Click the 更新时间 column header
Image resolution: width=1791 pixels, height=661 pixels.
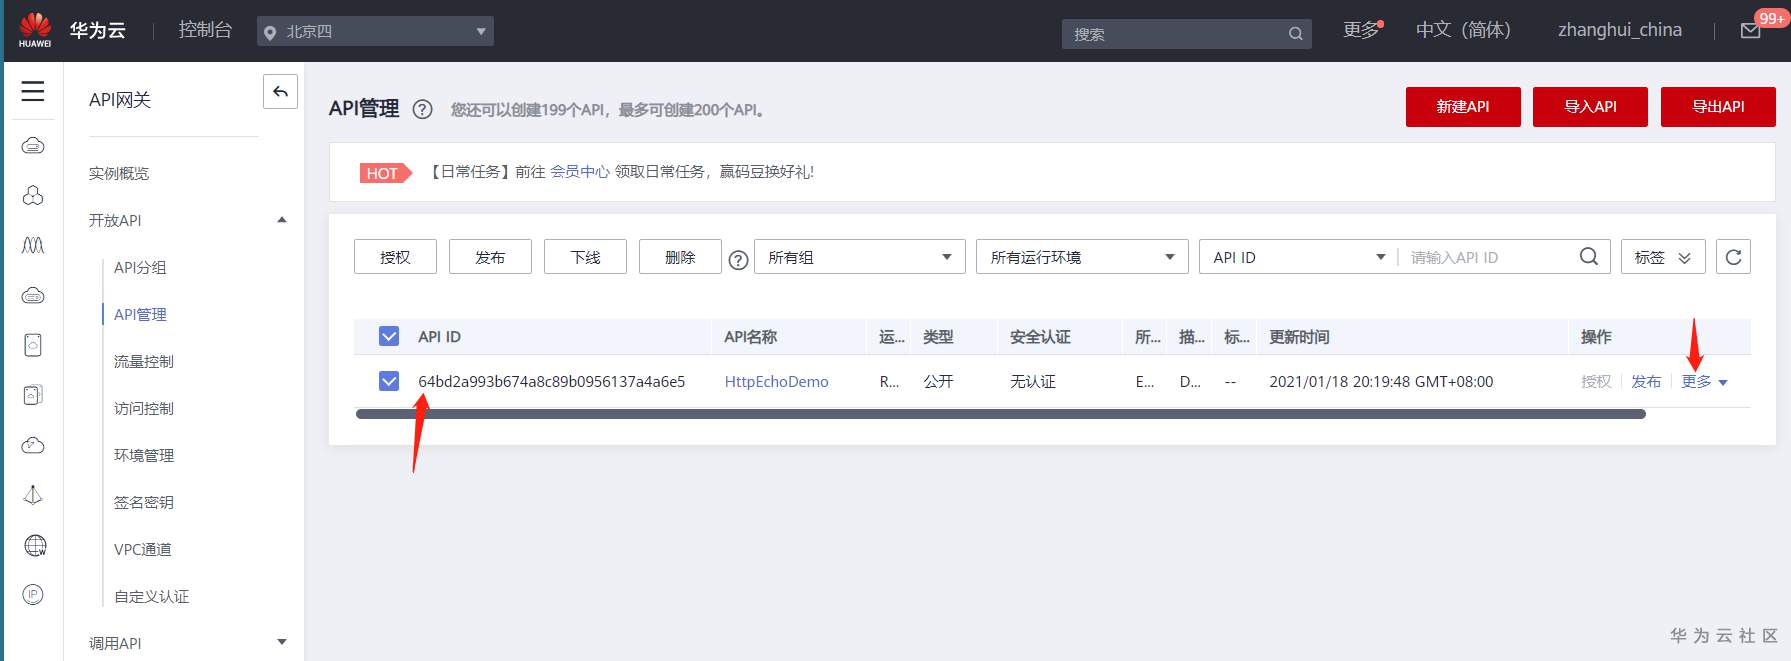pyautogui.click(x=1299, y=337)
